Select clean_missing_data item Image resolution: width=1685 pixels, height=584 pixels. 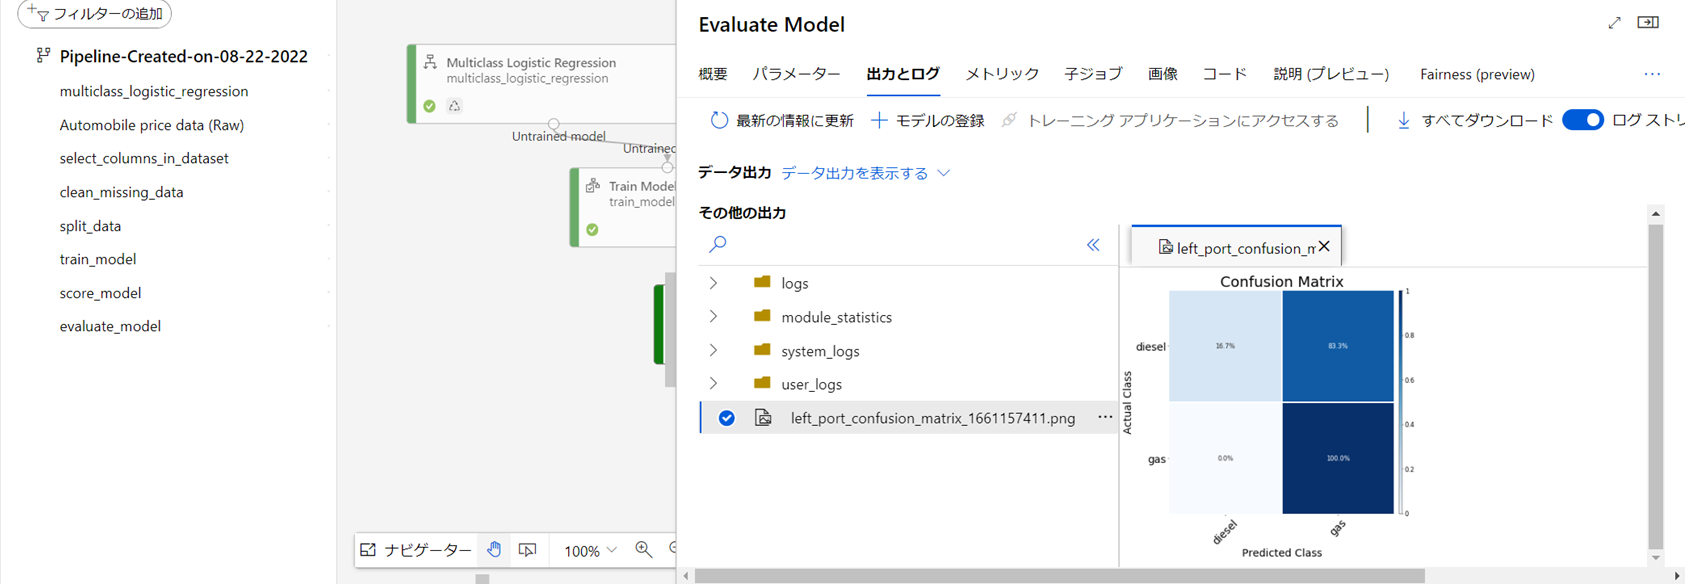tap(121, 192)
